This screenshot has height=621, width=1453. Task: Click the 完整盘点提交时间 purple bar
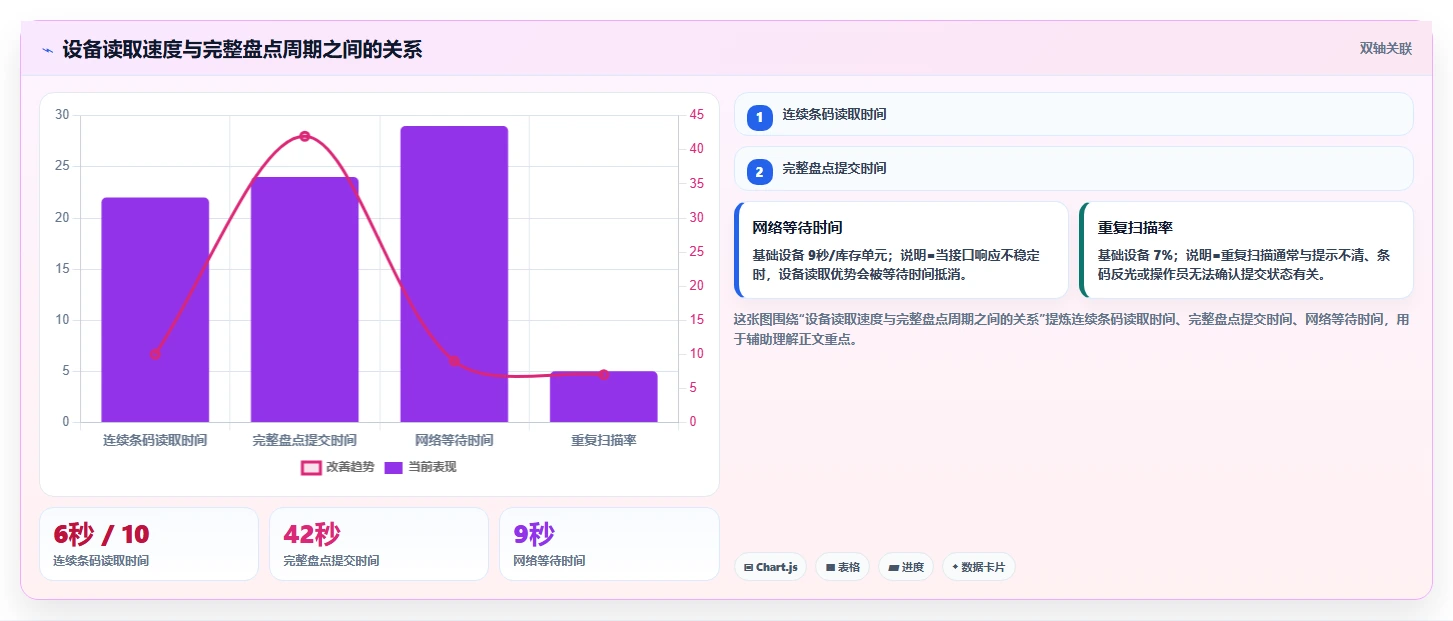point(305,300)
